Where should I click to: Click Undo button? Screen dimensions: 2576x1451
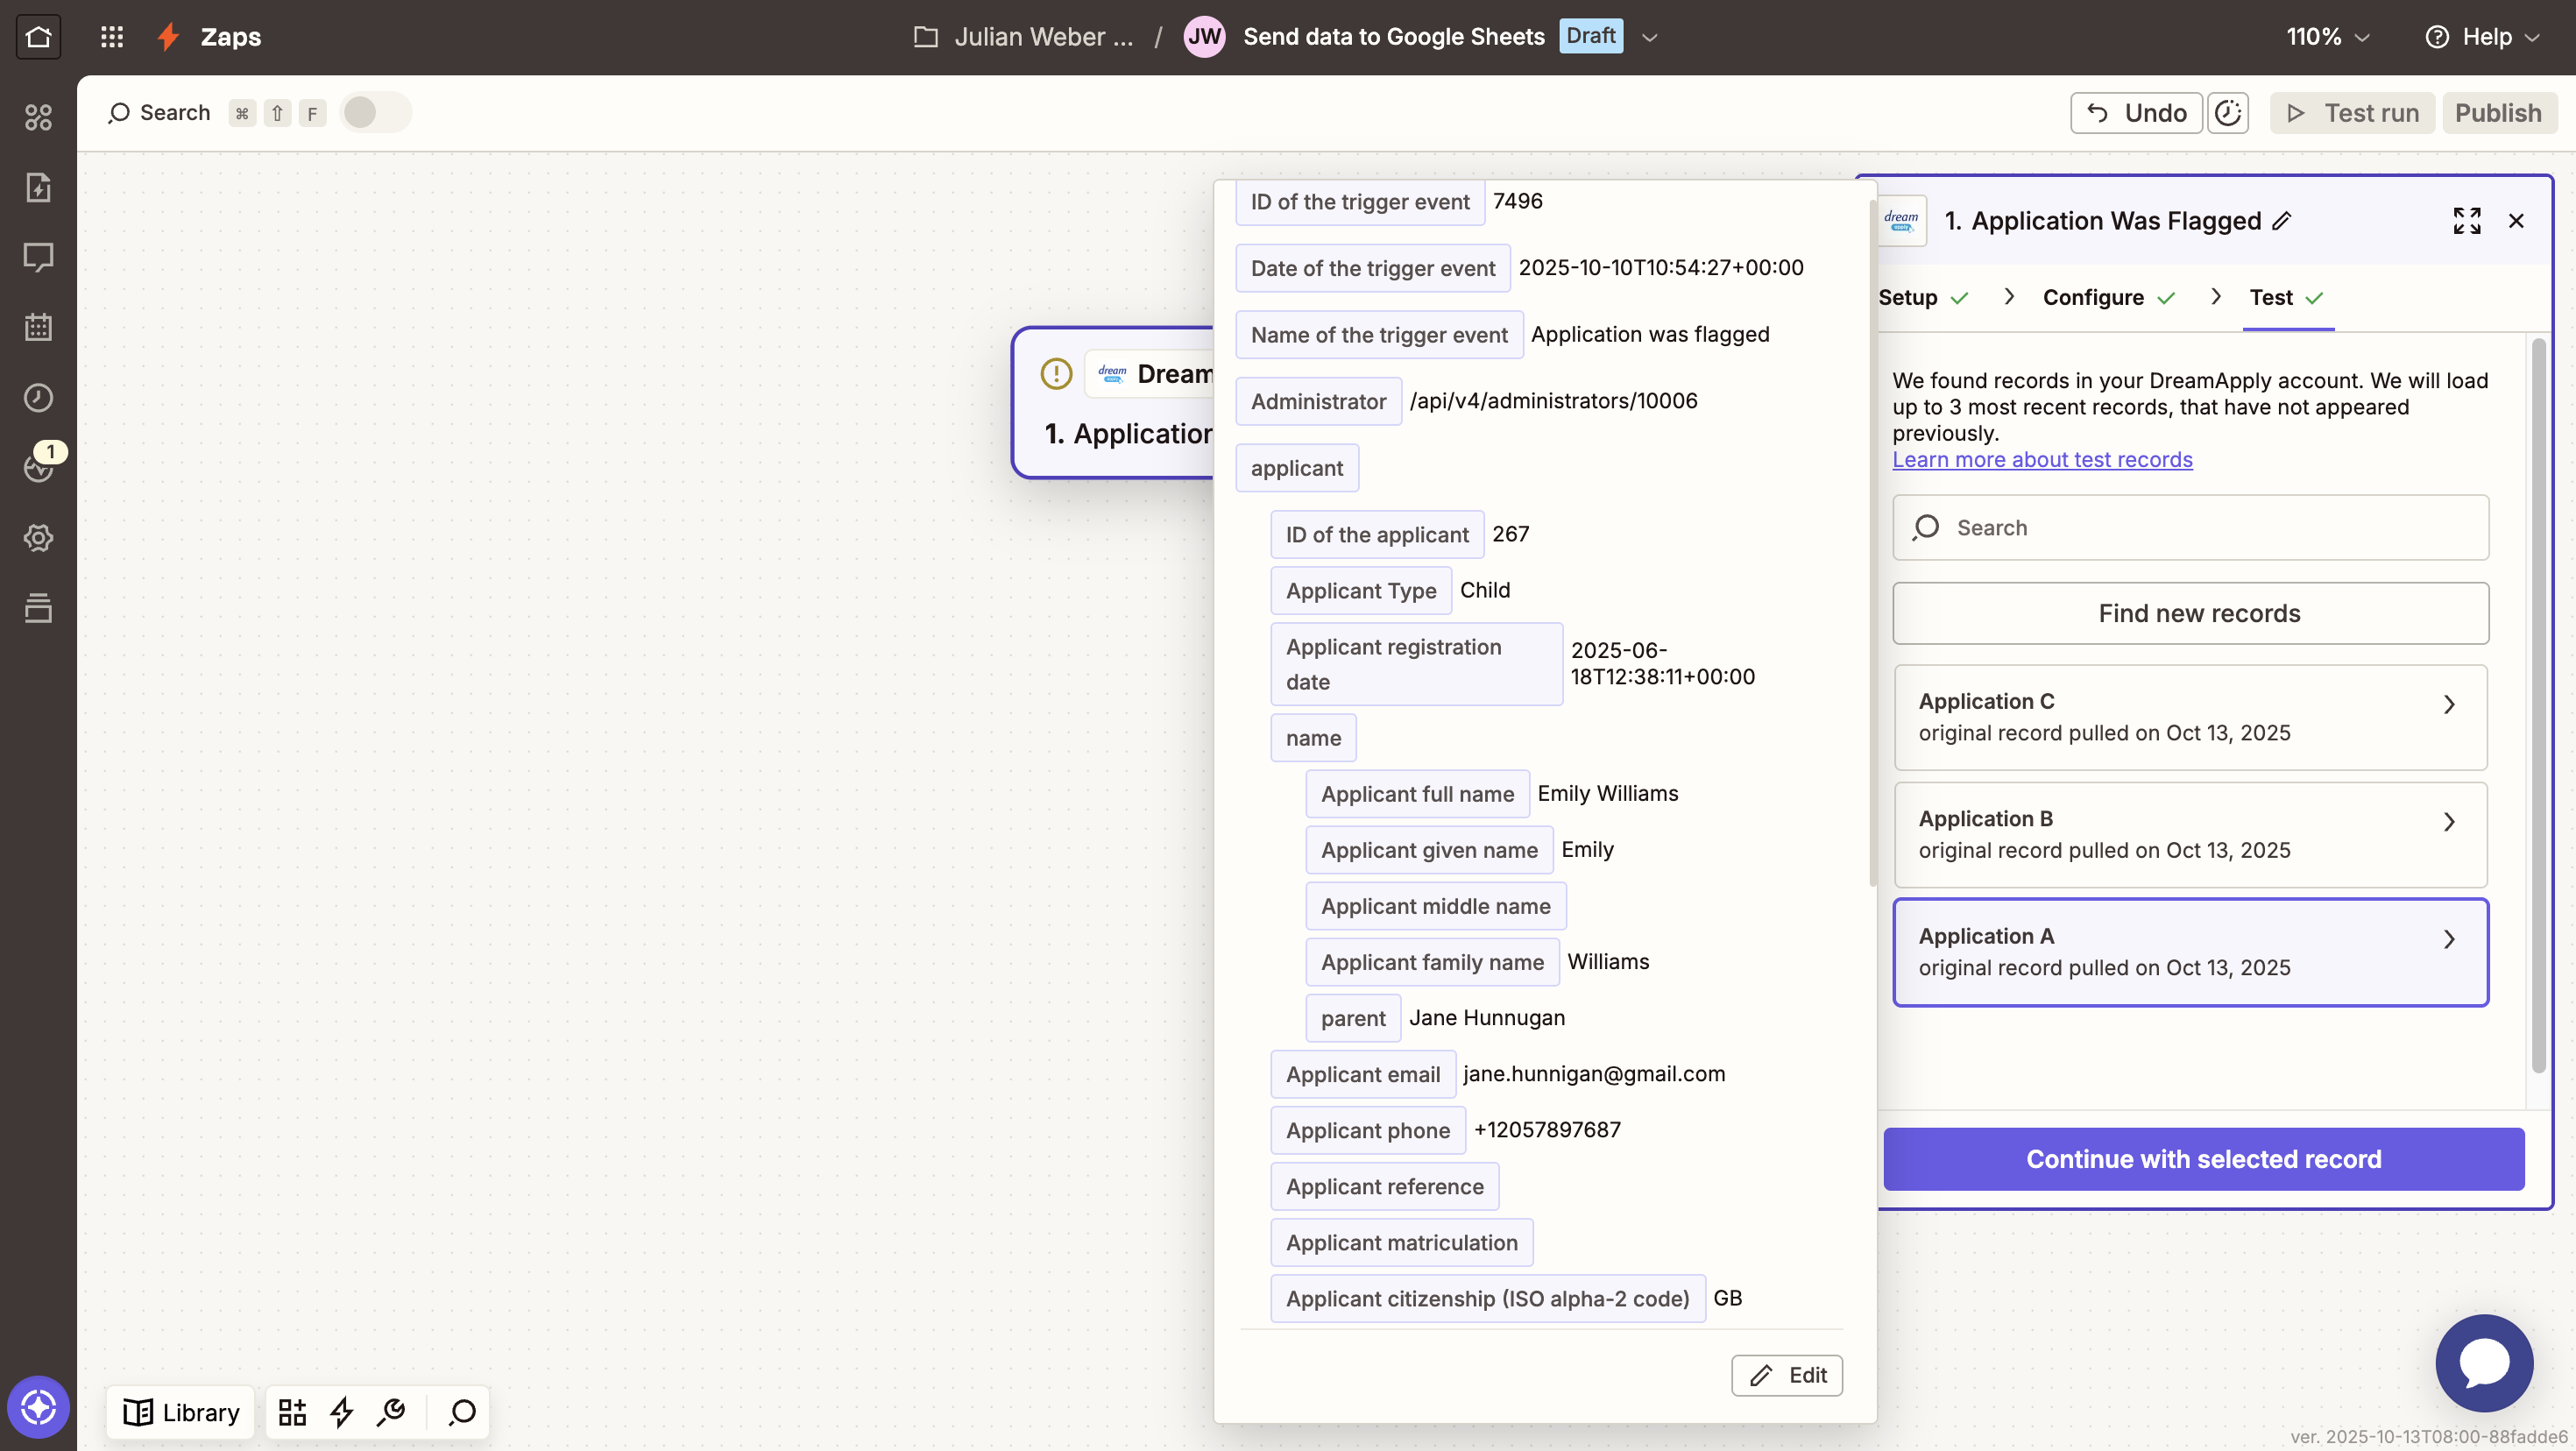(x=2136, y=113)
